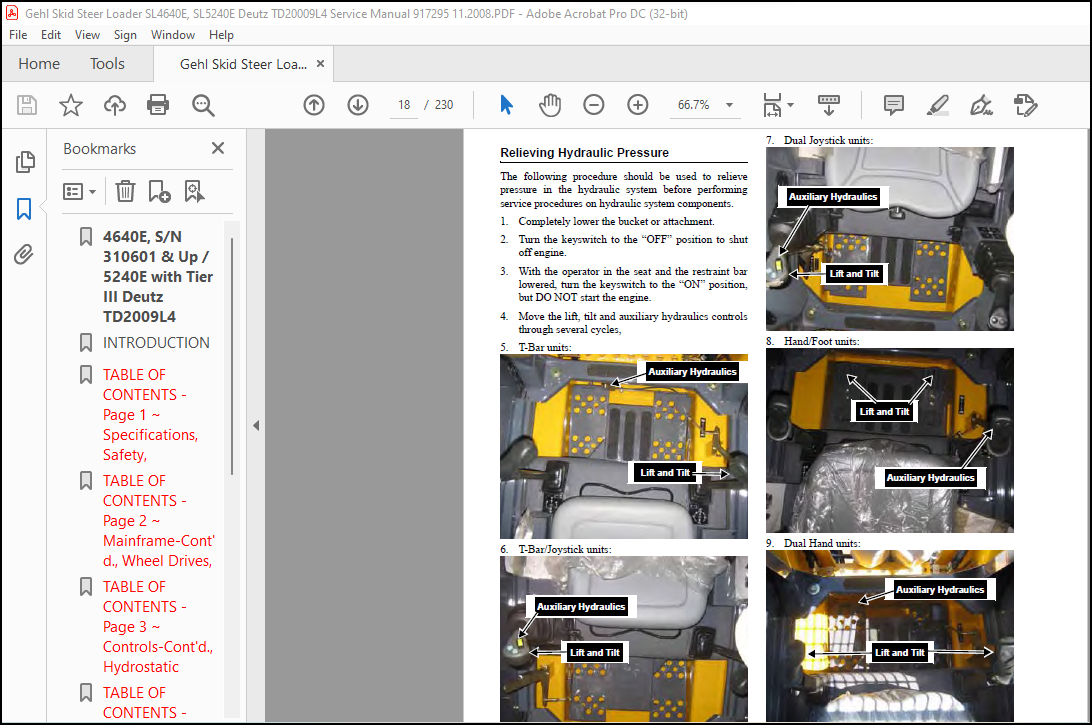Activate the Hand pan tool
Viewport: 1092px width, 725px height.
point(549,105)
